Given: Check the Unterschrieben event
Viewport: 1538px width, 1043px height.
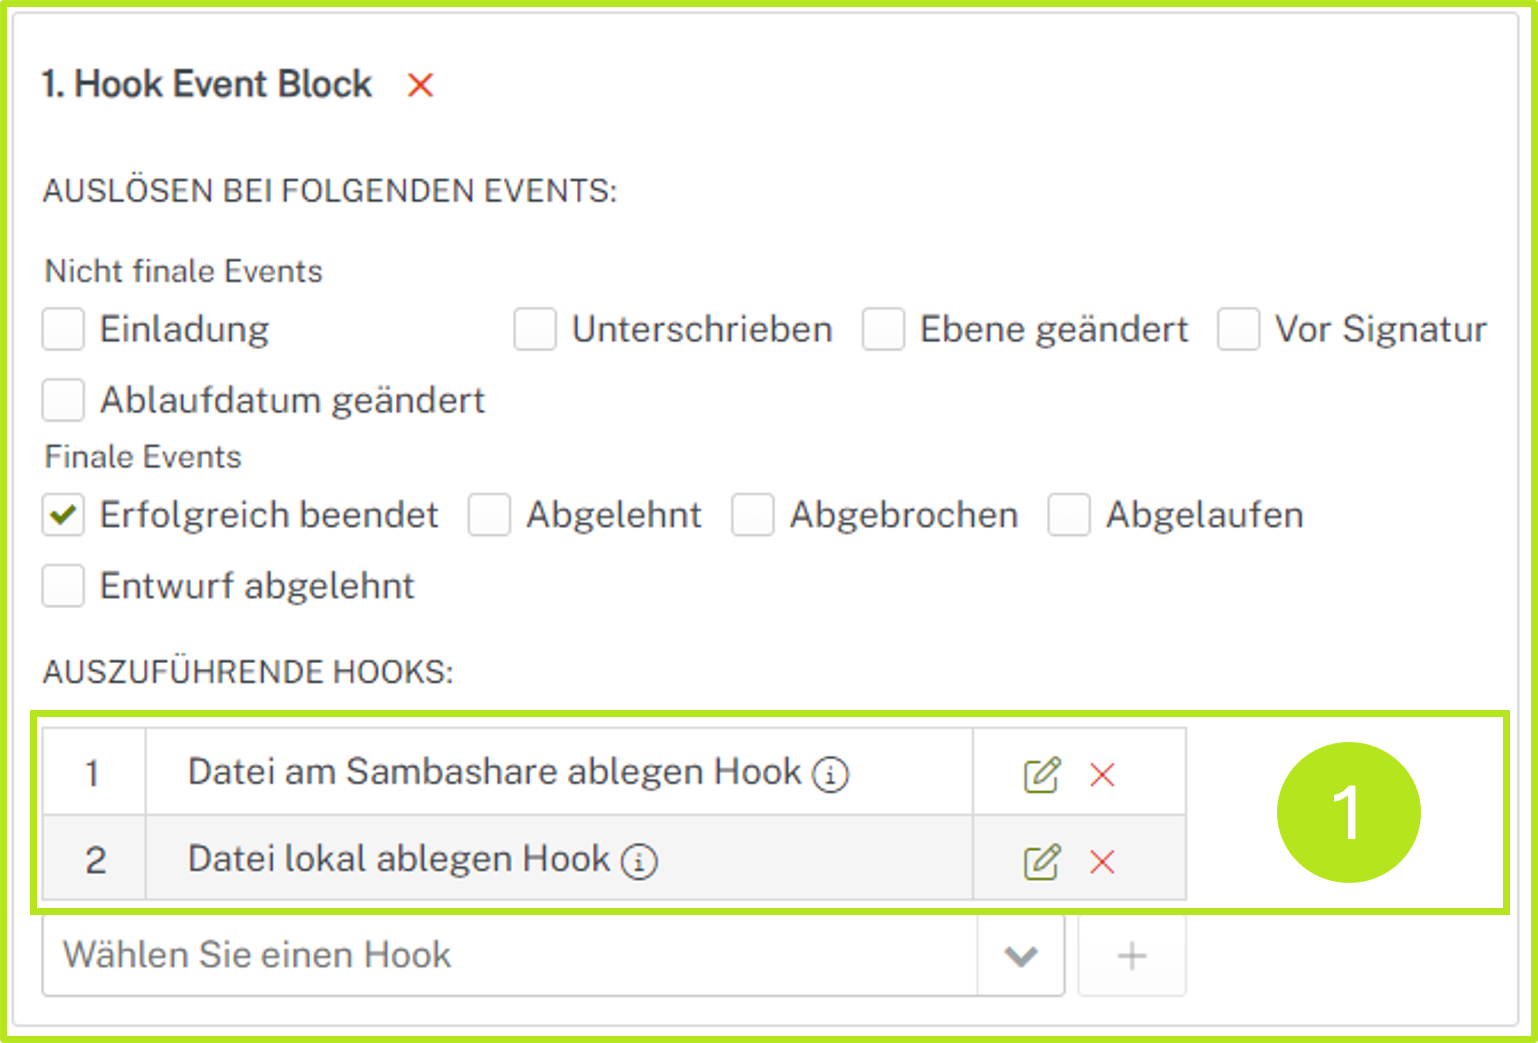Looking at the screenshot, I should pos(536,329).
